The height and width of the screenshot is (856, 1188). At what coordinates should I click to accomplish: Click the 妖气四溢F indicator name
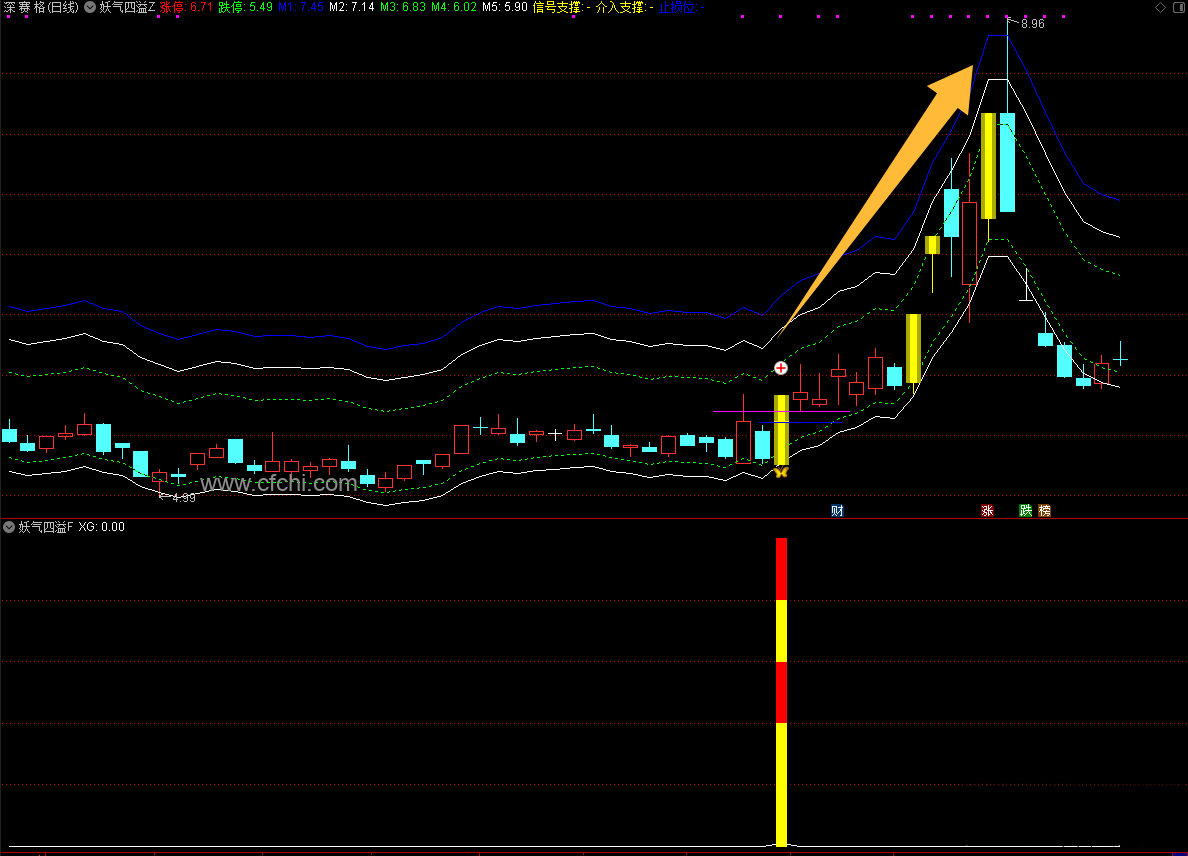[x=45, y=526]
